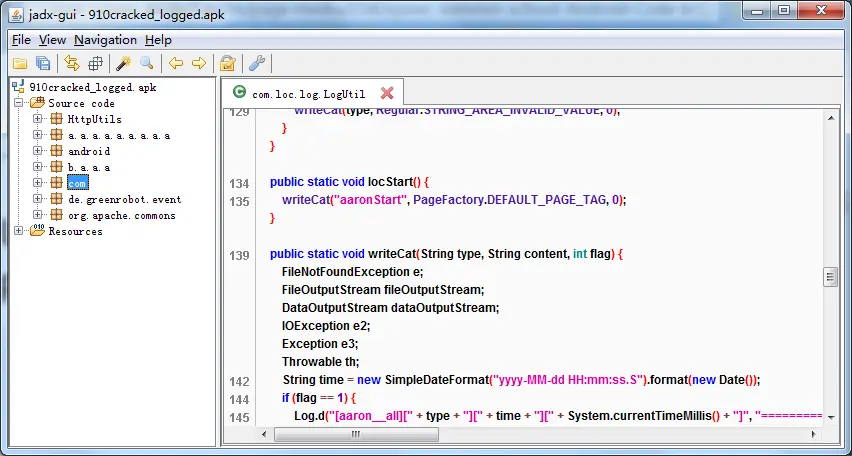Image resolution: width=852 pixels, height=456 pixels.
Task: Expand the b.a.a.a package
Action: tap(37, 166)
